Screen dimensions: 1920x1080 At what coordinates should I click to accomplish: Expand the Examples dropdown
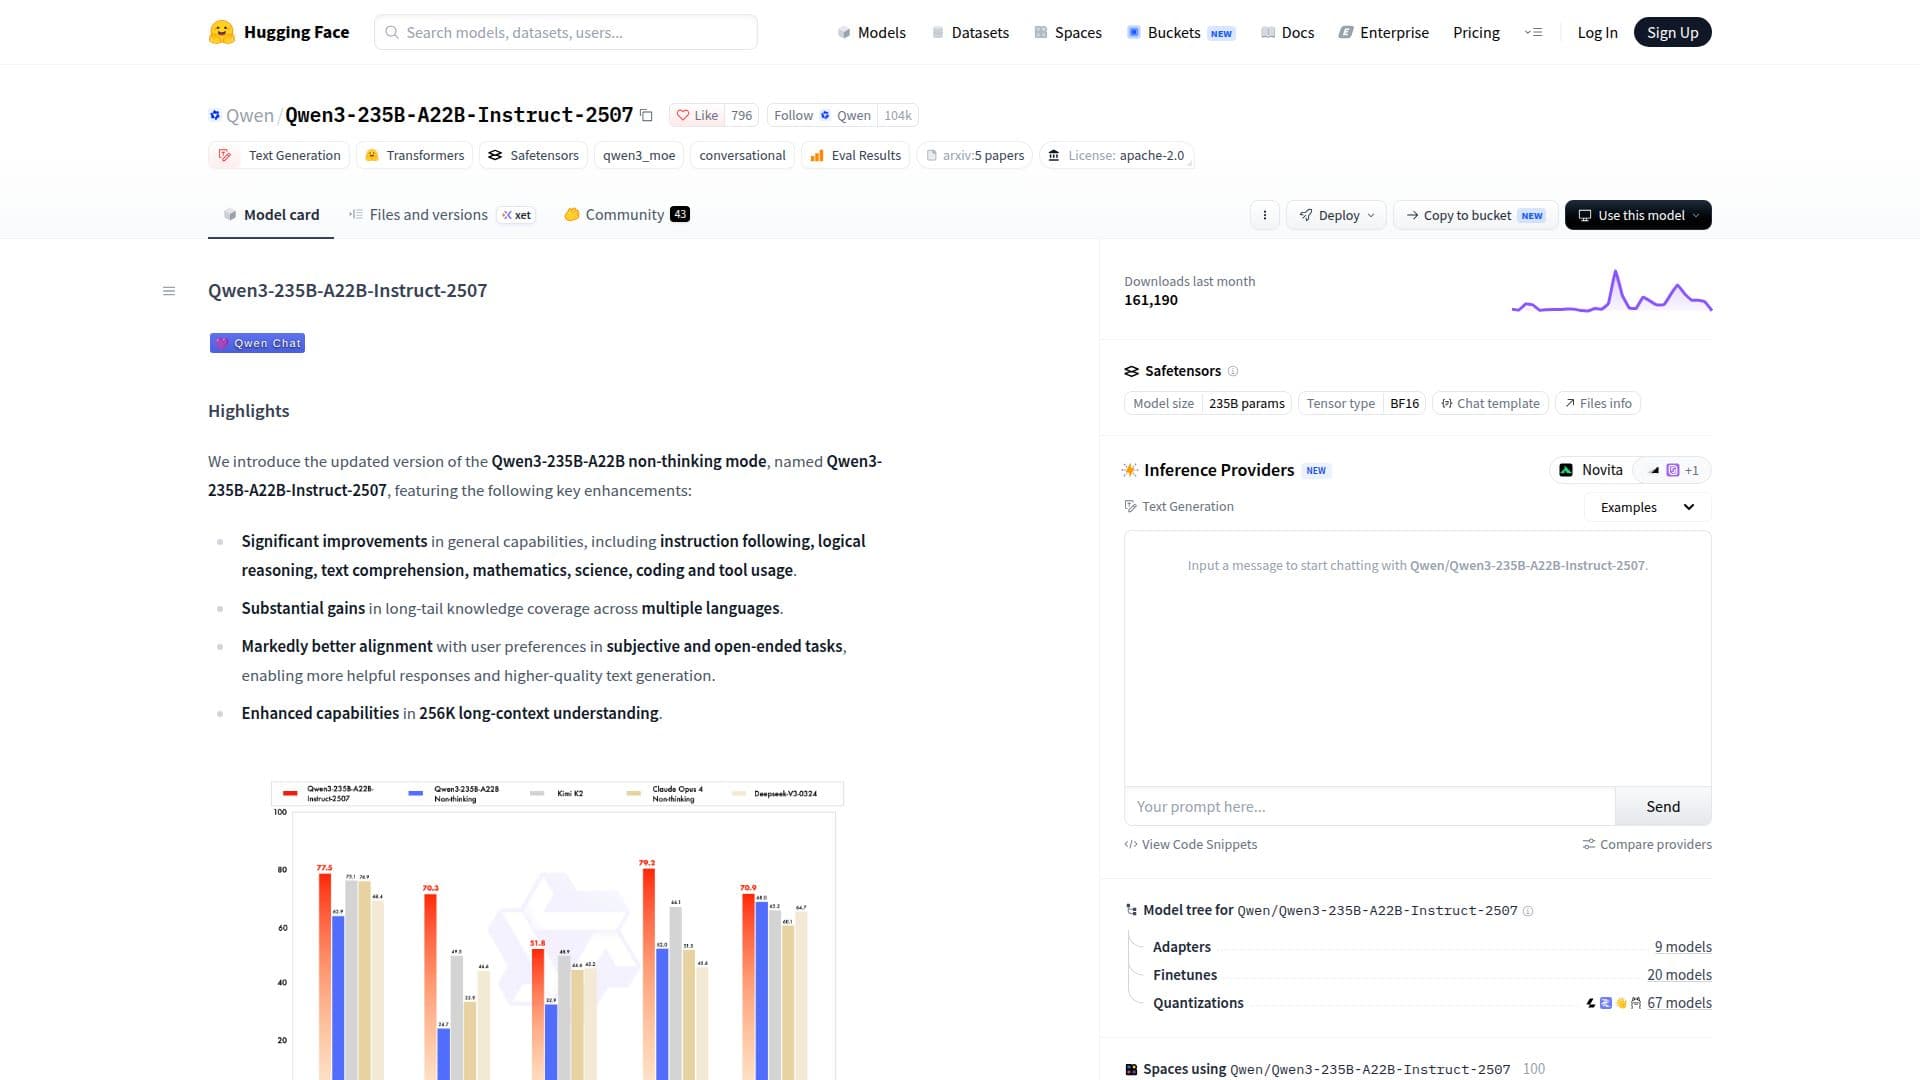point(1647,507)
